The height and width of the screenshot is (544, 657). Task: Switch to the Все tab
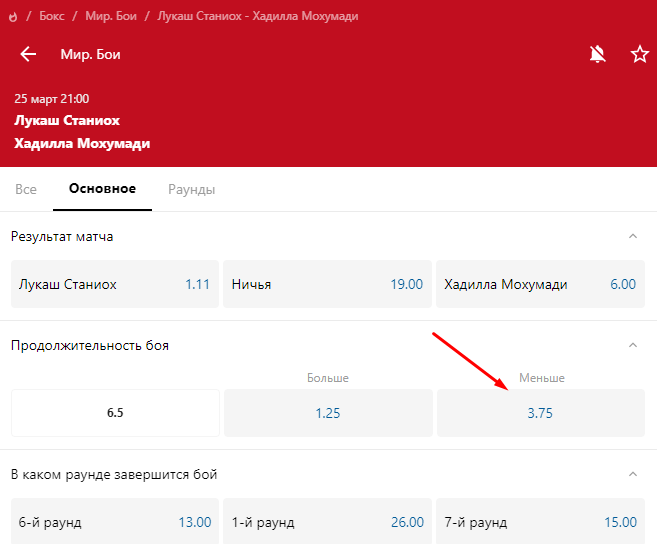(26, 189)
